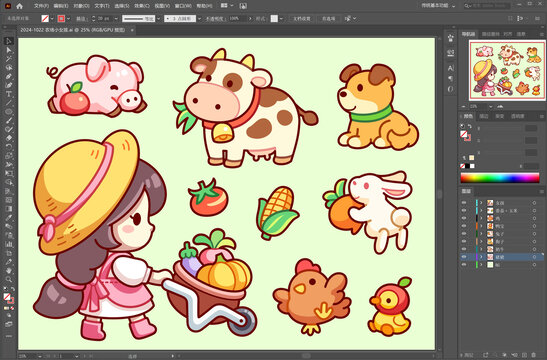This screenshot has width=547, height=360.
Task: Open the 文件(F) menu
Action: (x=41, y=6)
